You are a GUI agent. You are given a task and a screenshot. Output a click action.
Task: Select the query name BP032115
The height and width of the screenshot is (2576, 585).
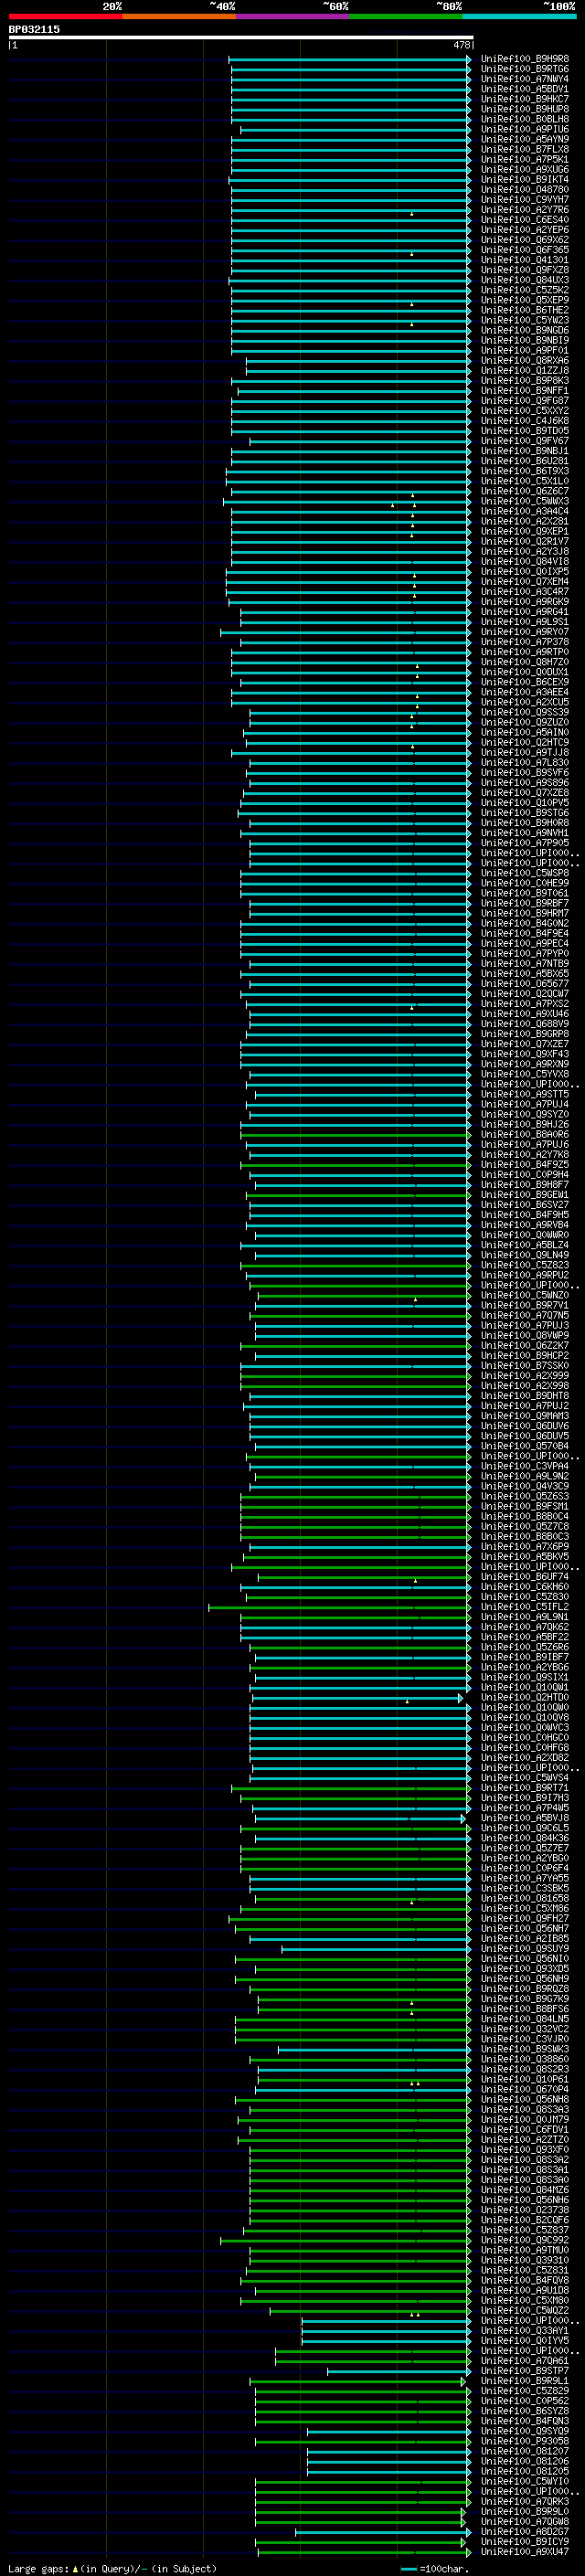[34, 30]
